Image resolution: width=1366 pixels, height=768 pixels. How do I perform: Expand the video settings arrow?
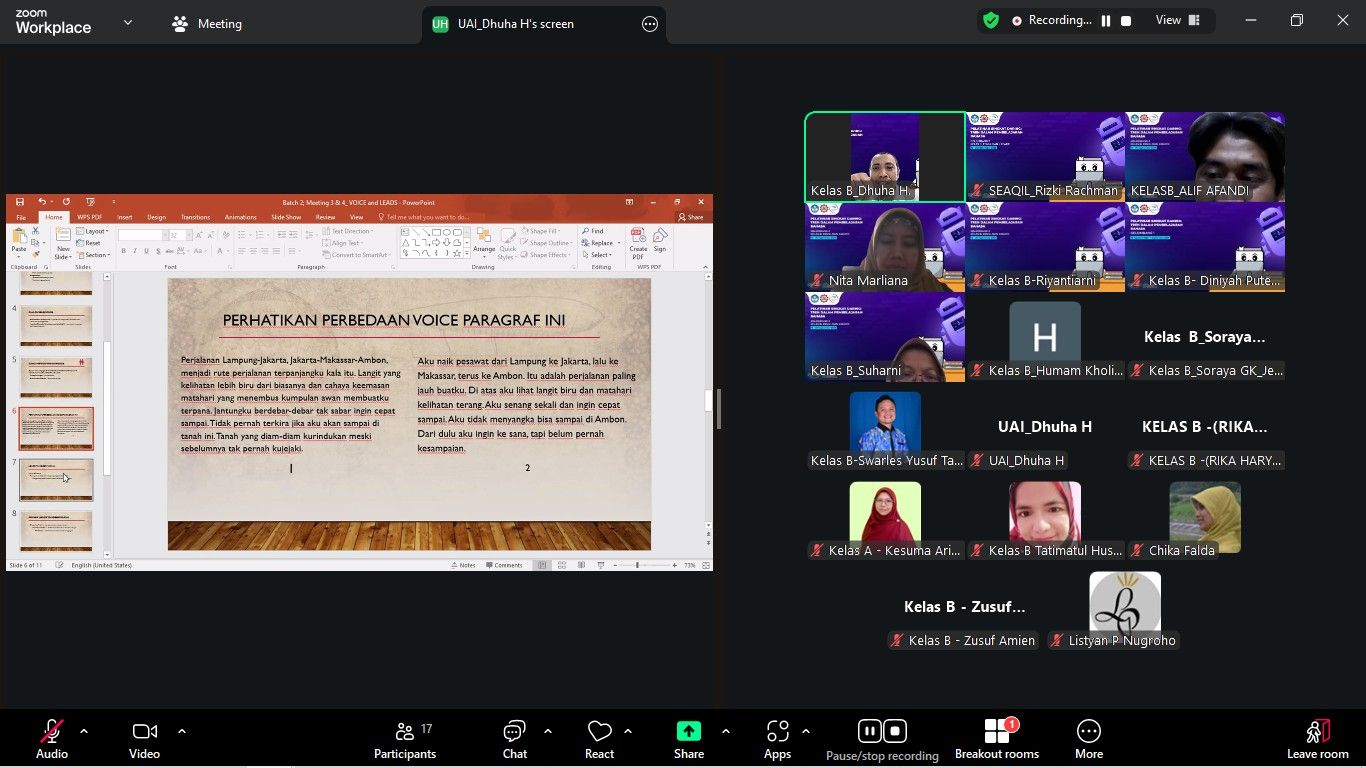tap(182, 731)
